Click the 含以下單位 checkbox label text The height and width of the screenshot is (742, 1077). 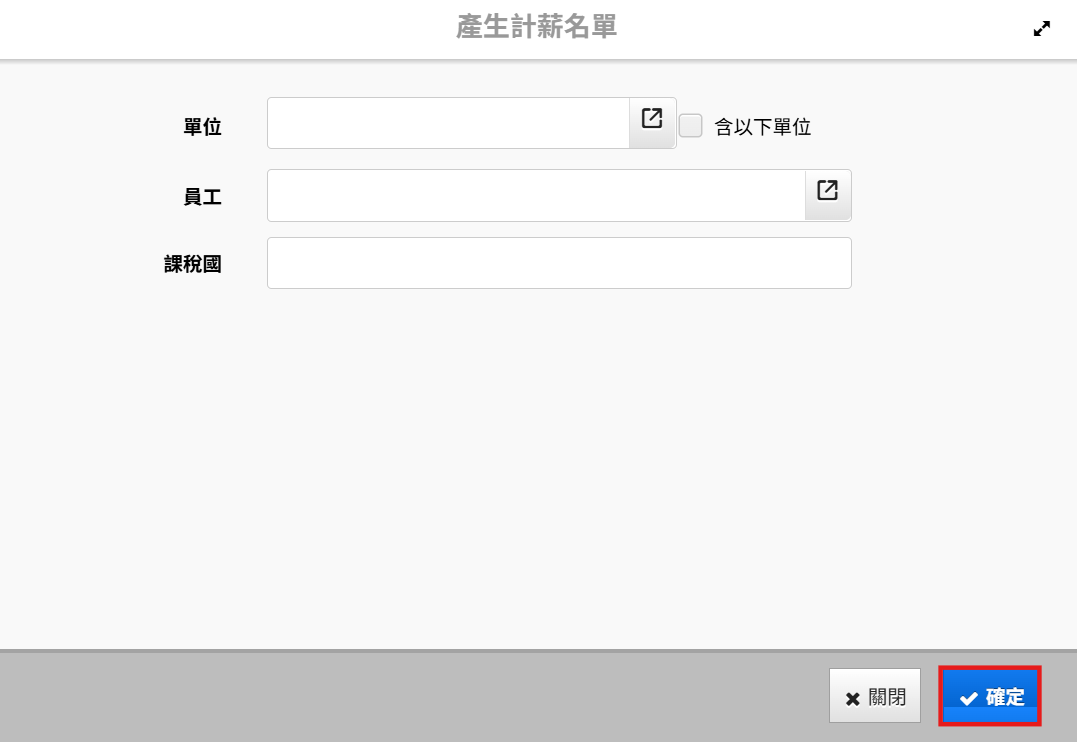[x=762, y=127]
